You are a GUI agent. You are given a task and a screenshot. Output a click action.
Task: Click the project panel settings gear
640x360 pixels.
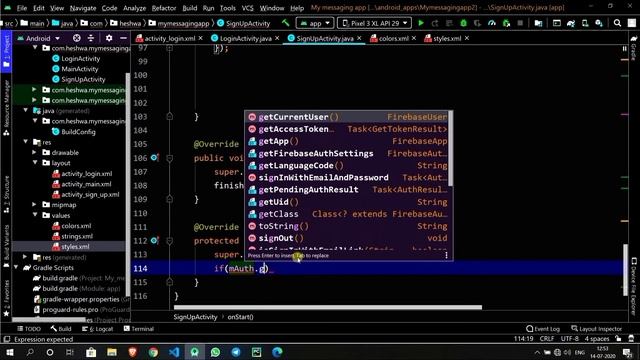(x=109, y=38)
